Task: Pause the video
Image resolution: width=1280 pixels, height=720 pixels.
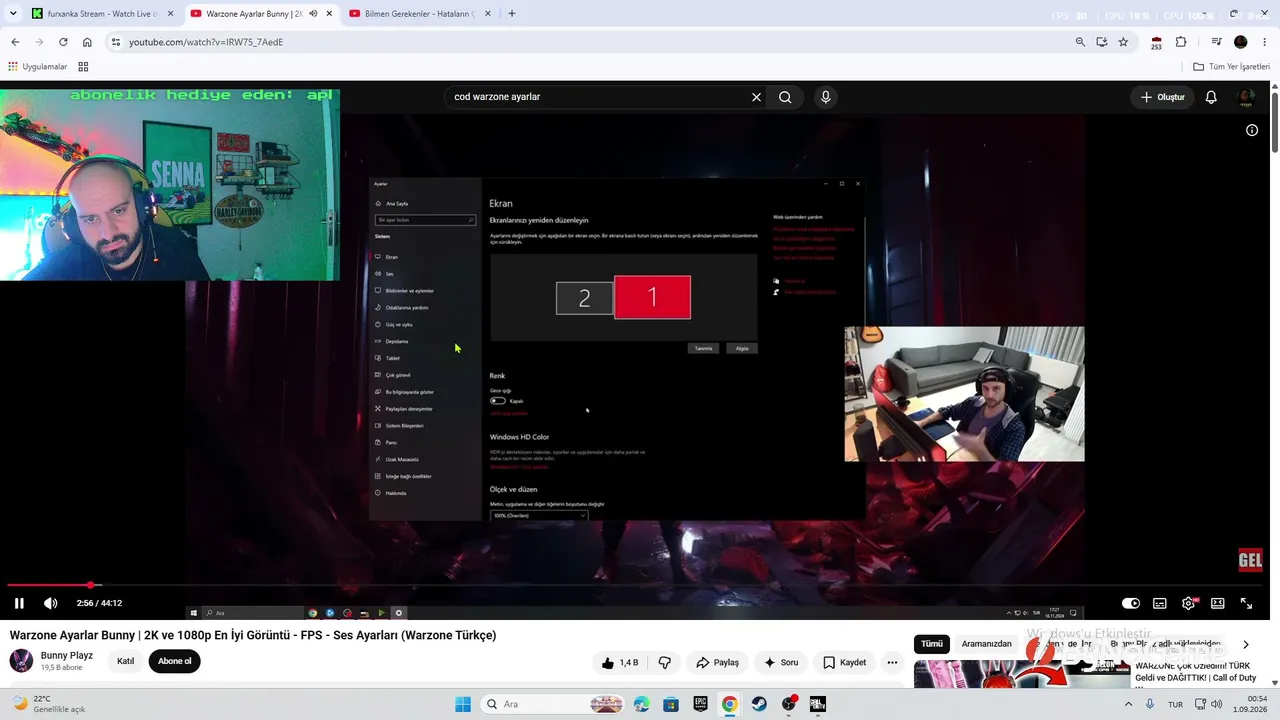Action: point(19,603)
